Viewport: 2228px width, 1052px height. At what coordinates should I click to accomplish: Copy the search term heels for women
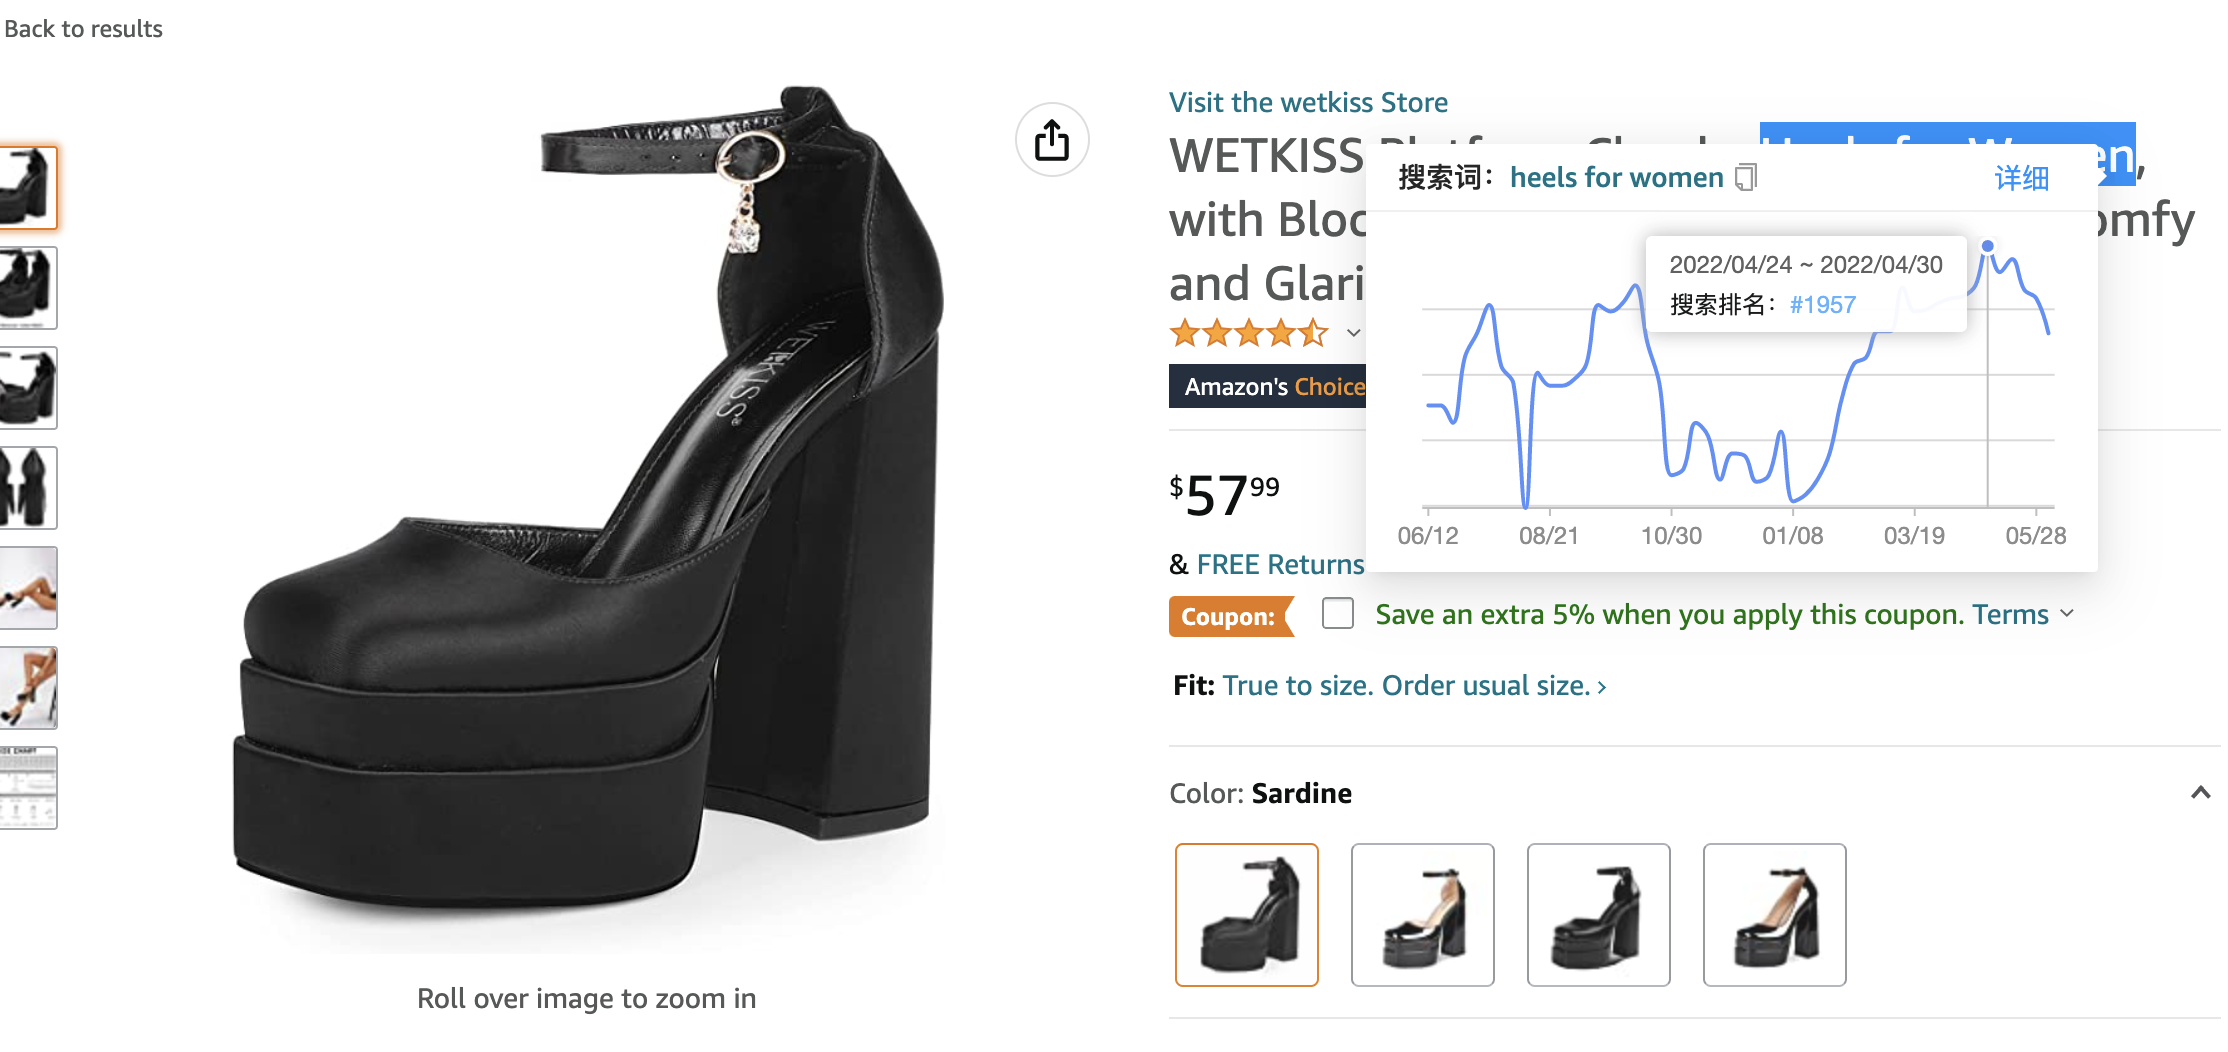point(1746,178)
